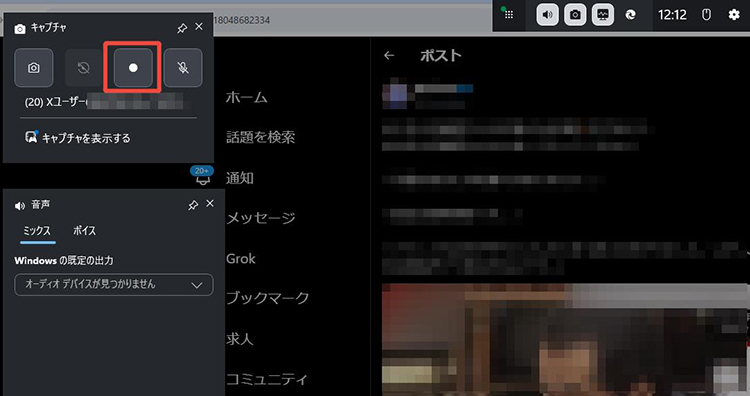Open the キャプチャを表示する link
This screenshot has height=396, width=750.
click(x=77, y=138)
